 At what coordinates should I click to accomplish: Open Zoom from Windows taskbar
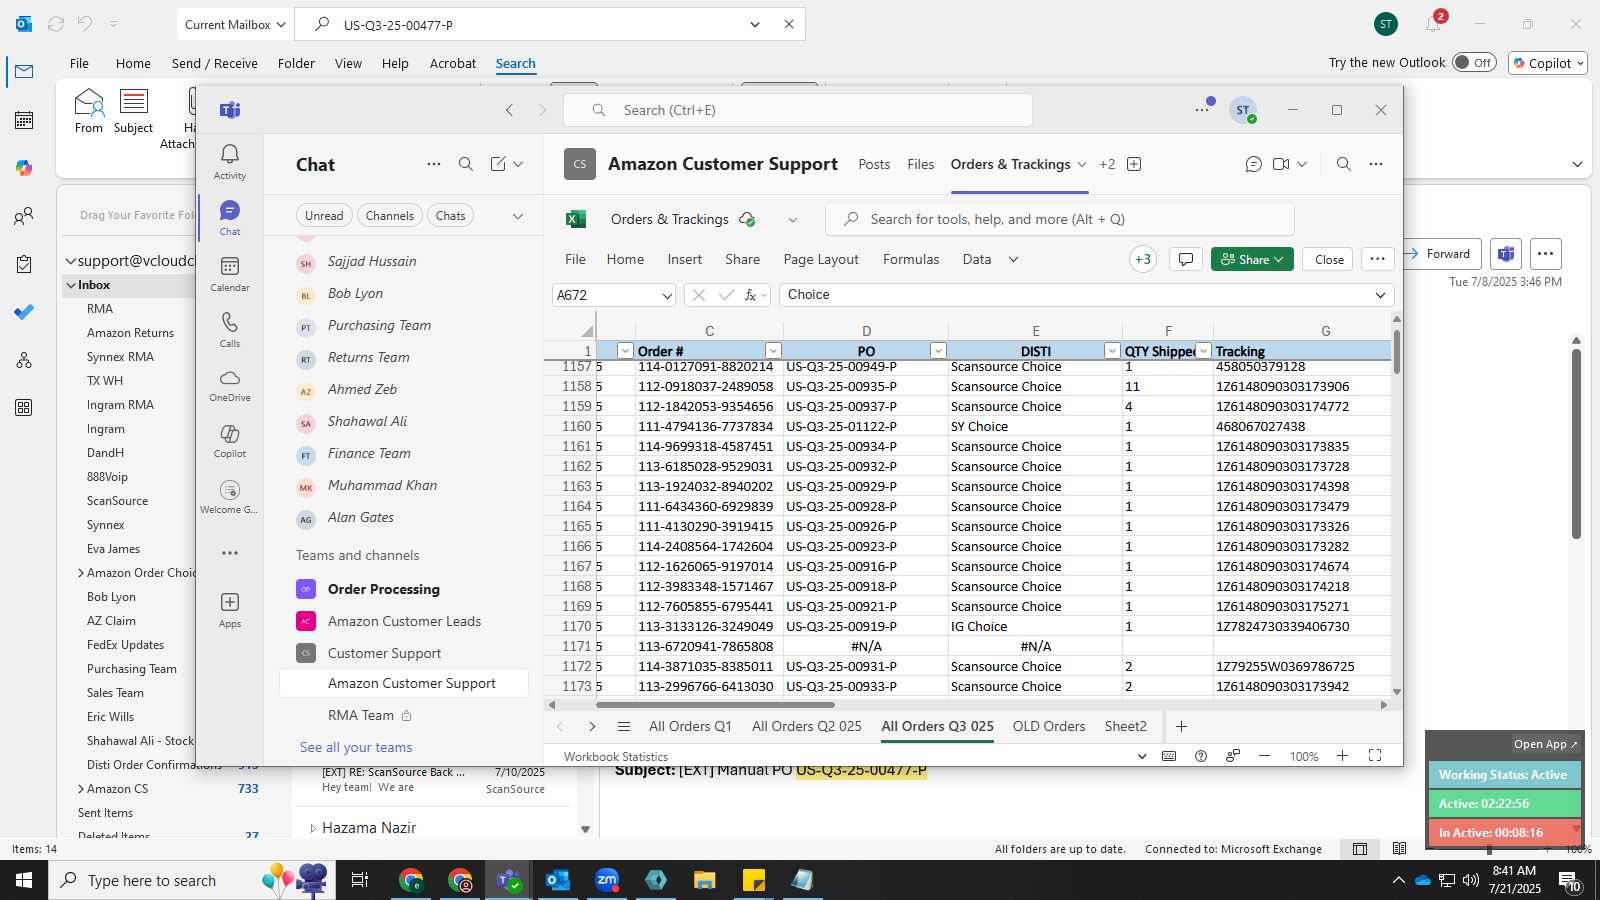[607, 880]
